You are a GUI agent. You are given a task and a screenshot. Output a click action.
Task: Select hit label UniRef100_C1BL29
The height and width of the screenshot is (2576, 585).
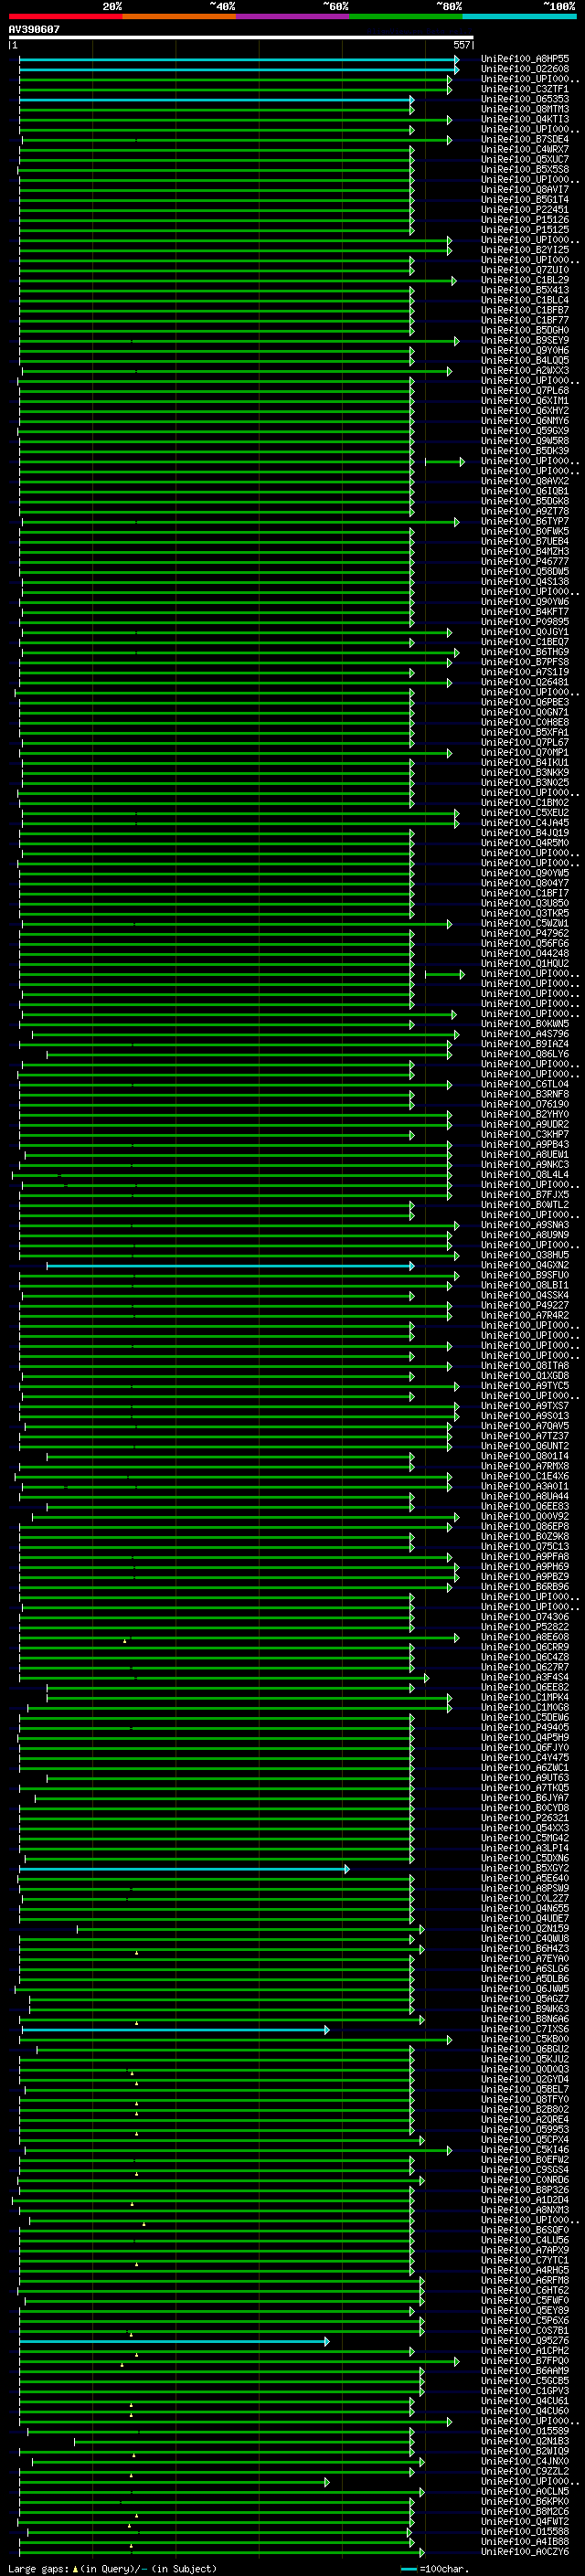tap(525, 280)
